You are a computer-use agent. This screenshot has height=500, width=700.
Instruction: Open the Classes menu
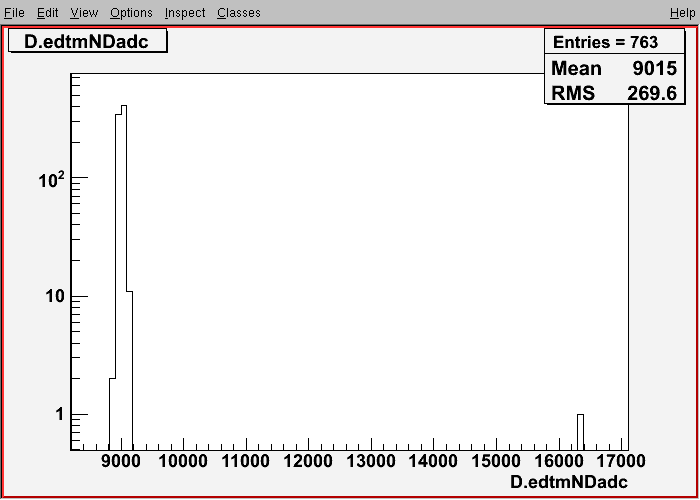pyautogui.click(x=239, y=13)
